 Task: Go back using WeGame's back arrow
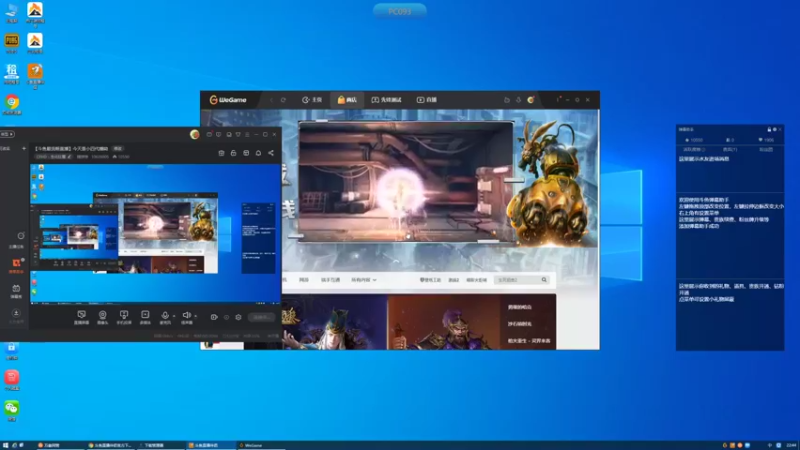point(271,100)
